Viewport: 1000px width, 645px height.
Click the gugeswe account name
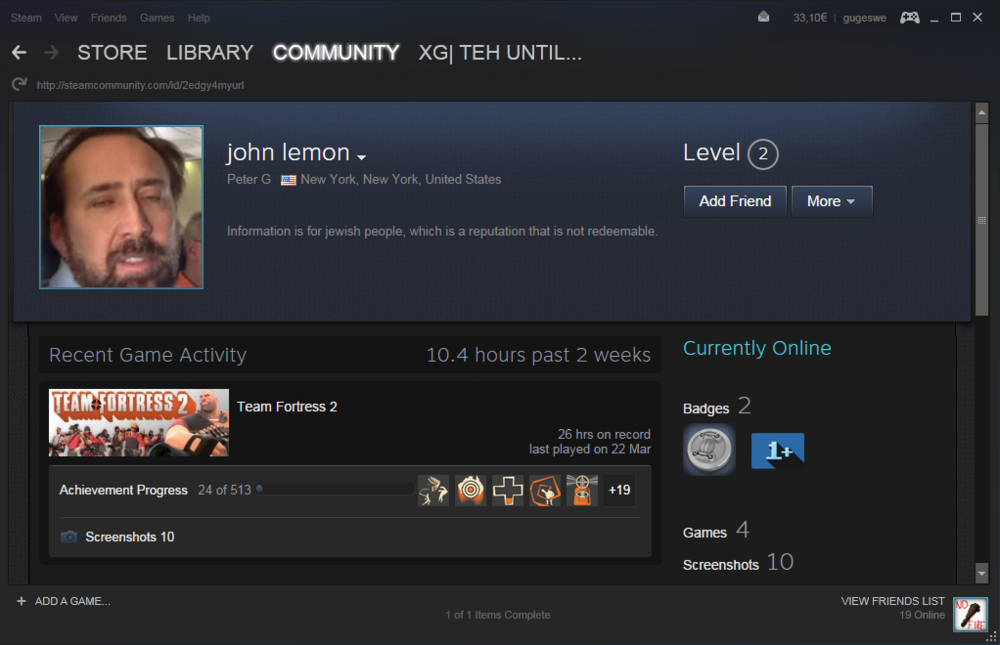click(864, 18)
